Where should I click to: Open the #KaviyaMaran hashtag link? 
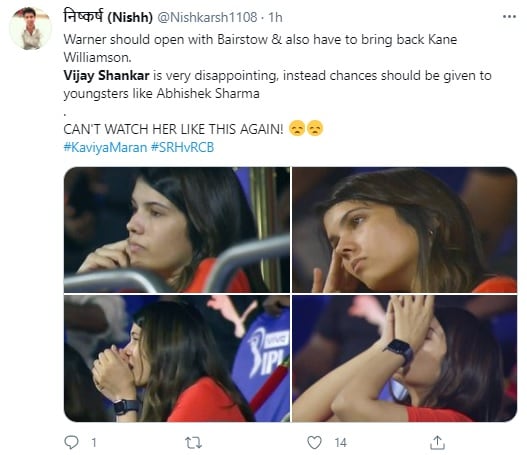click(x=105, y=148)
